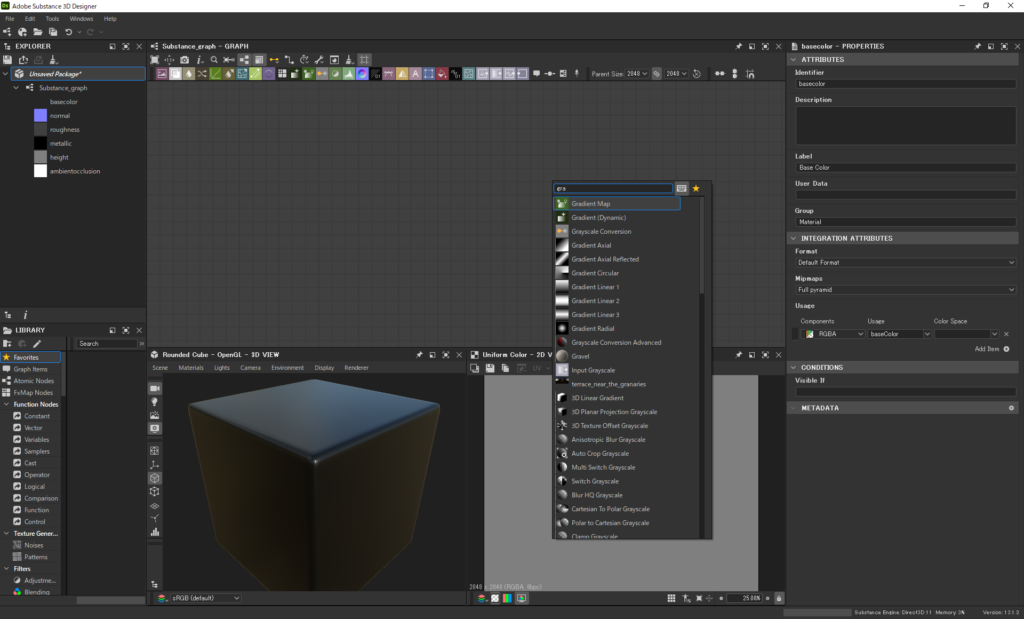Select Gradient Map from node search results

617,204
